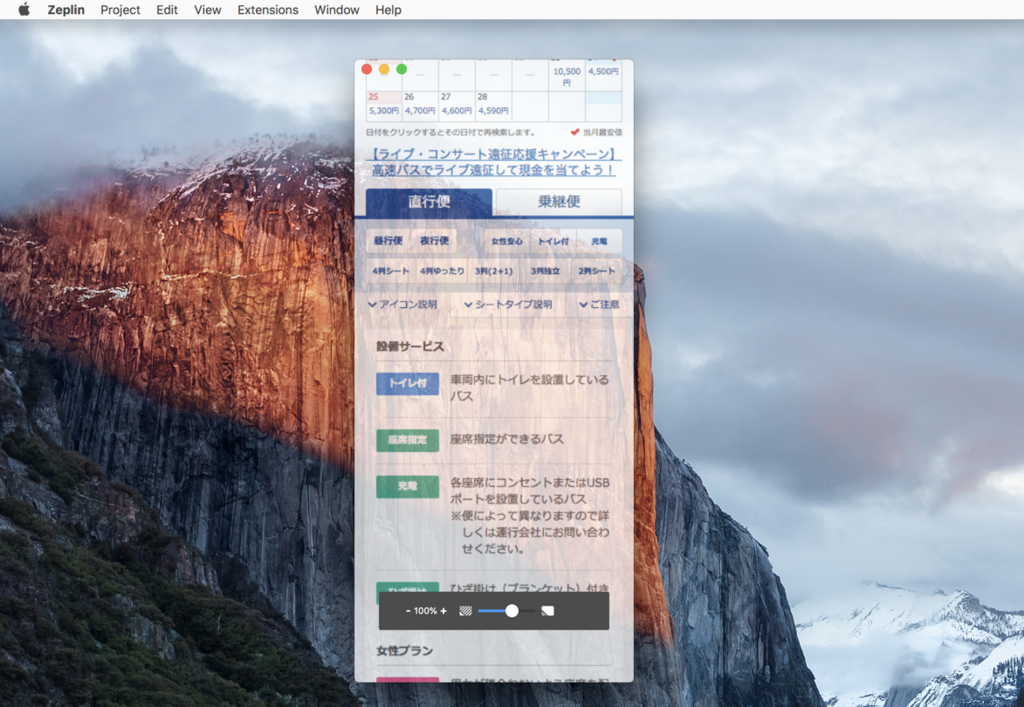
Task: Click the zoom slider handle
Action: (x=511, y=610)
